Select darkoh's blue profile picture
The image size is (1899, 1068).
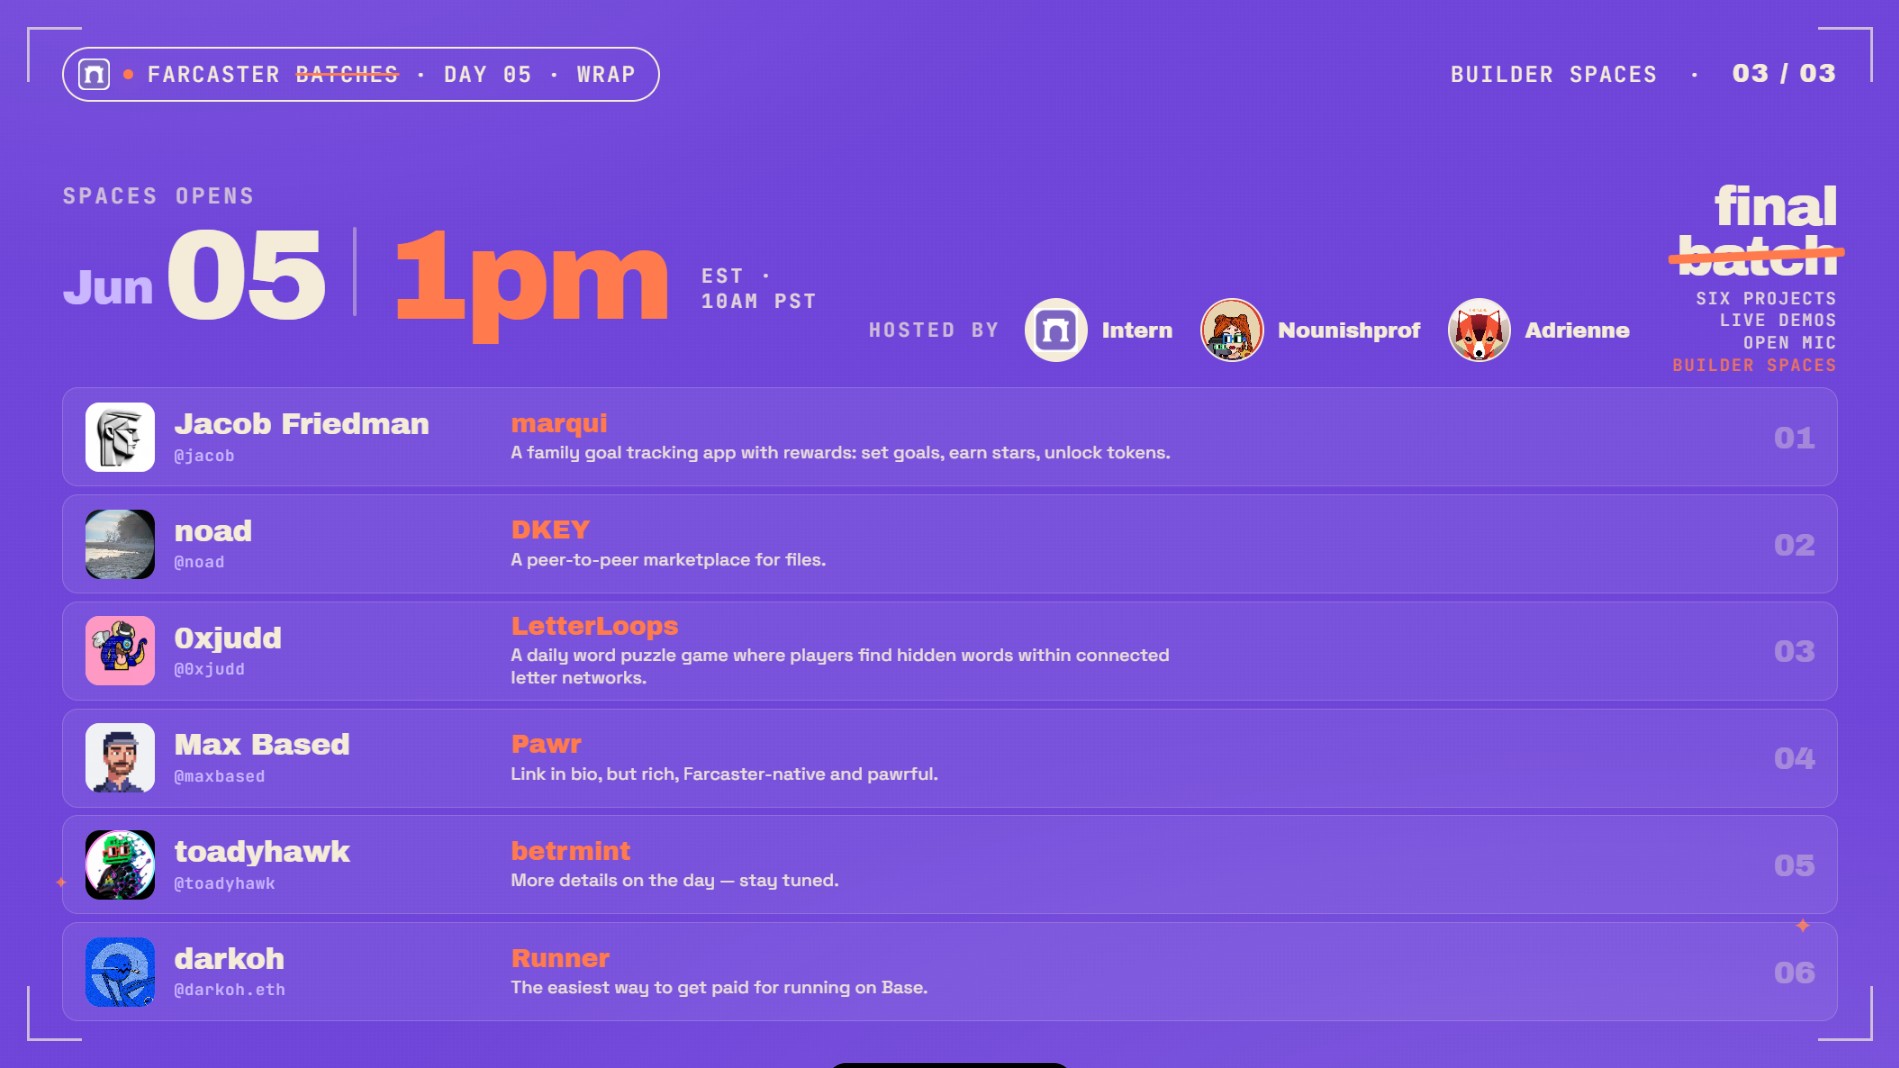[x=120, y=972]
